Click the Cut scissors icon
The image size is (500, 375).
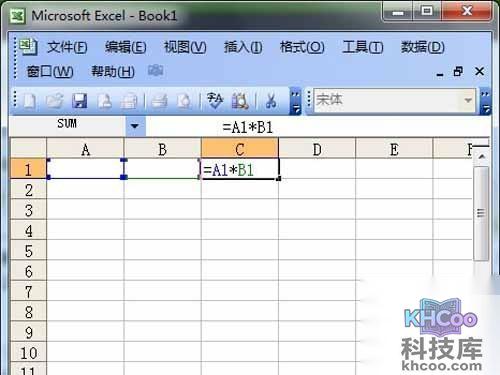271,101
